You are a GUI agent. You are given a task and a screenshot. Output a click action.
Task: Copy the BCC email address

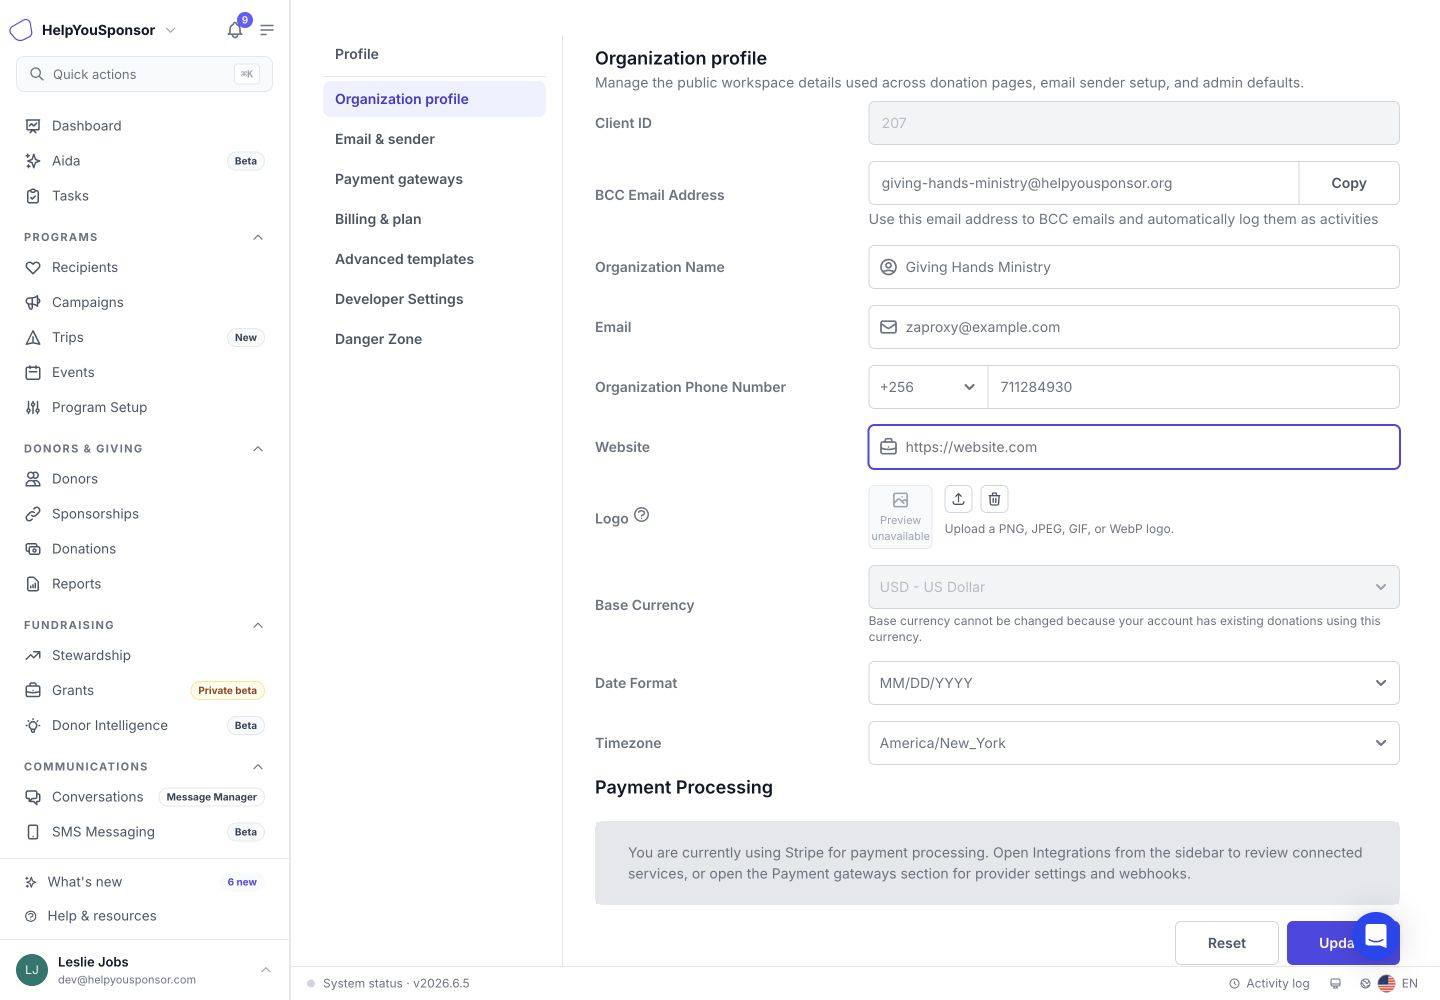coord(1348,183)
